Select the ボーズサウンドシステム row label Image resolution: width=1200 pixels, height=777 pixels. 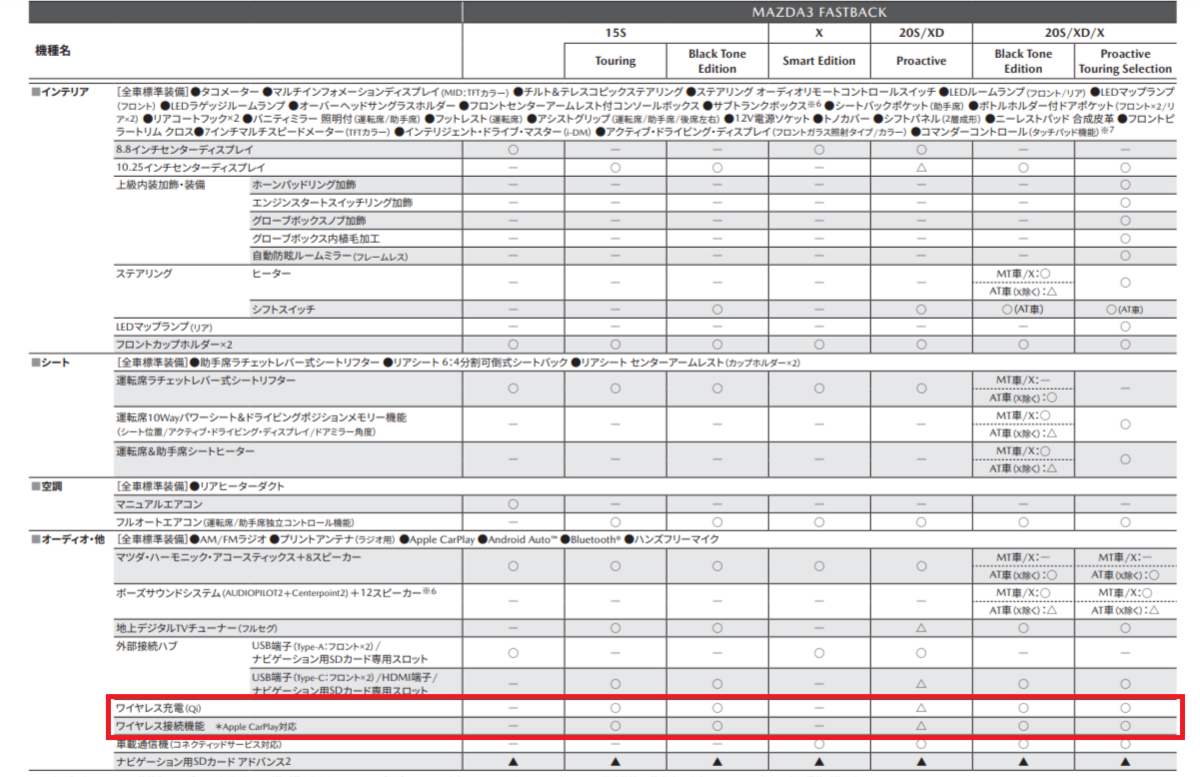point(276,592)
